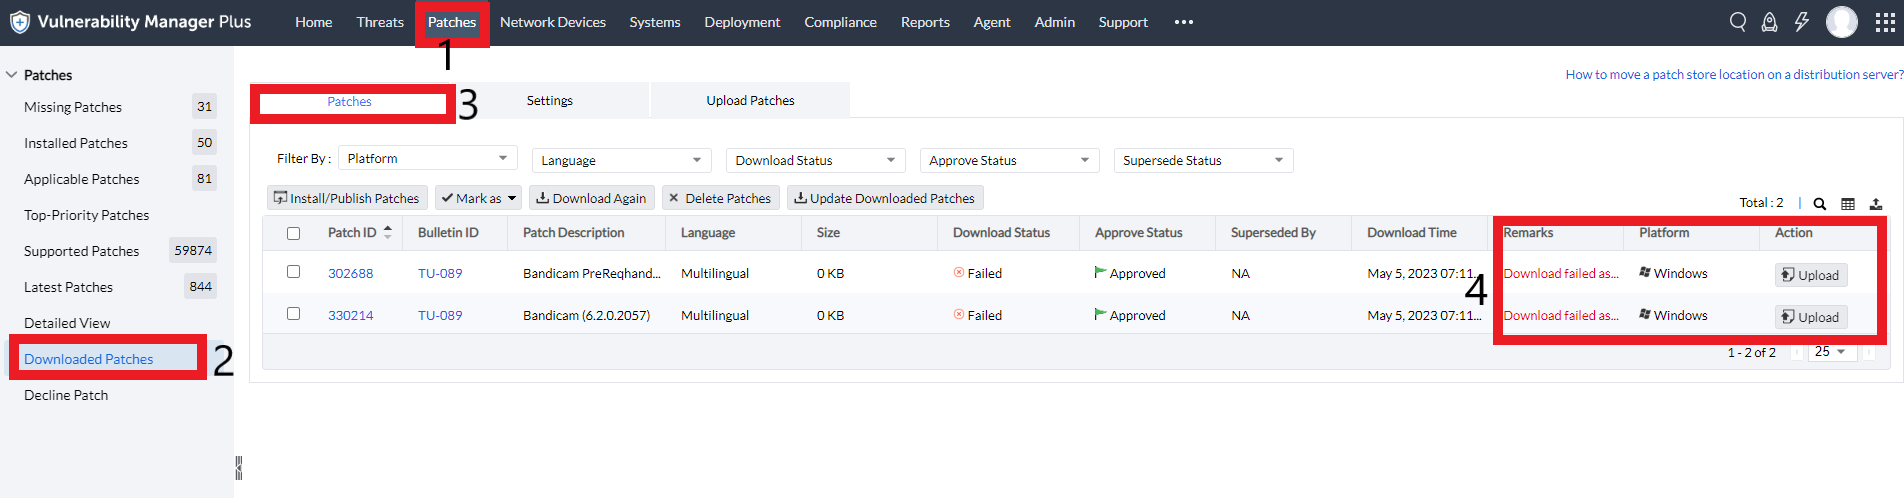Open the user profile avatar
Image resolution: width=1904 pixels, height=498 pixels.
coord(1841,22)
